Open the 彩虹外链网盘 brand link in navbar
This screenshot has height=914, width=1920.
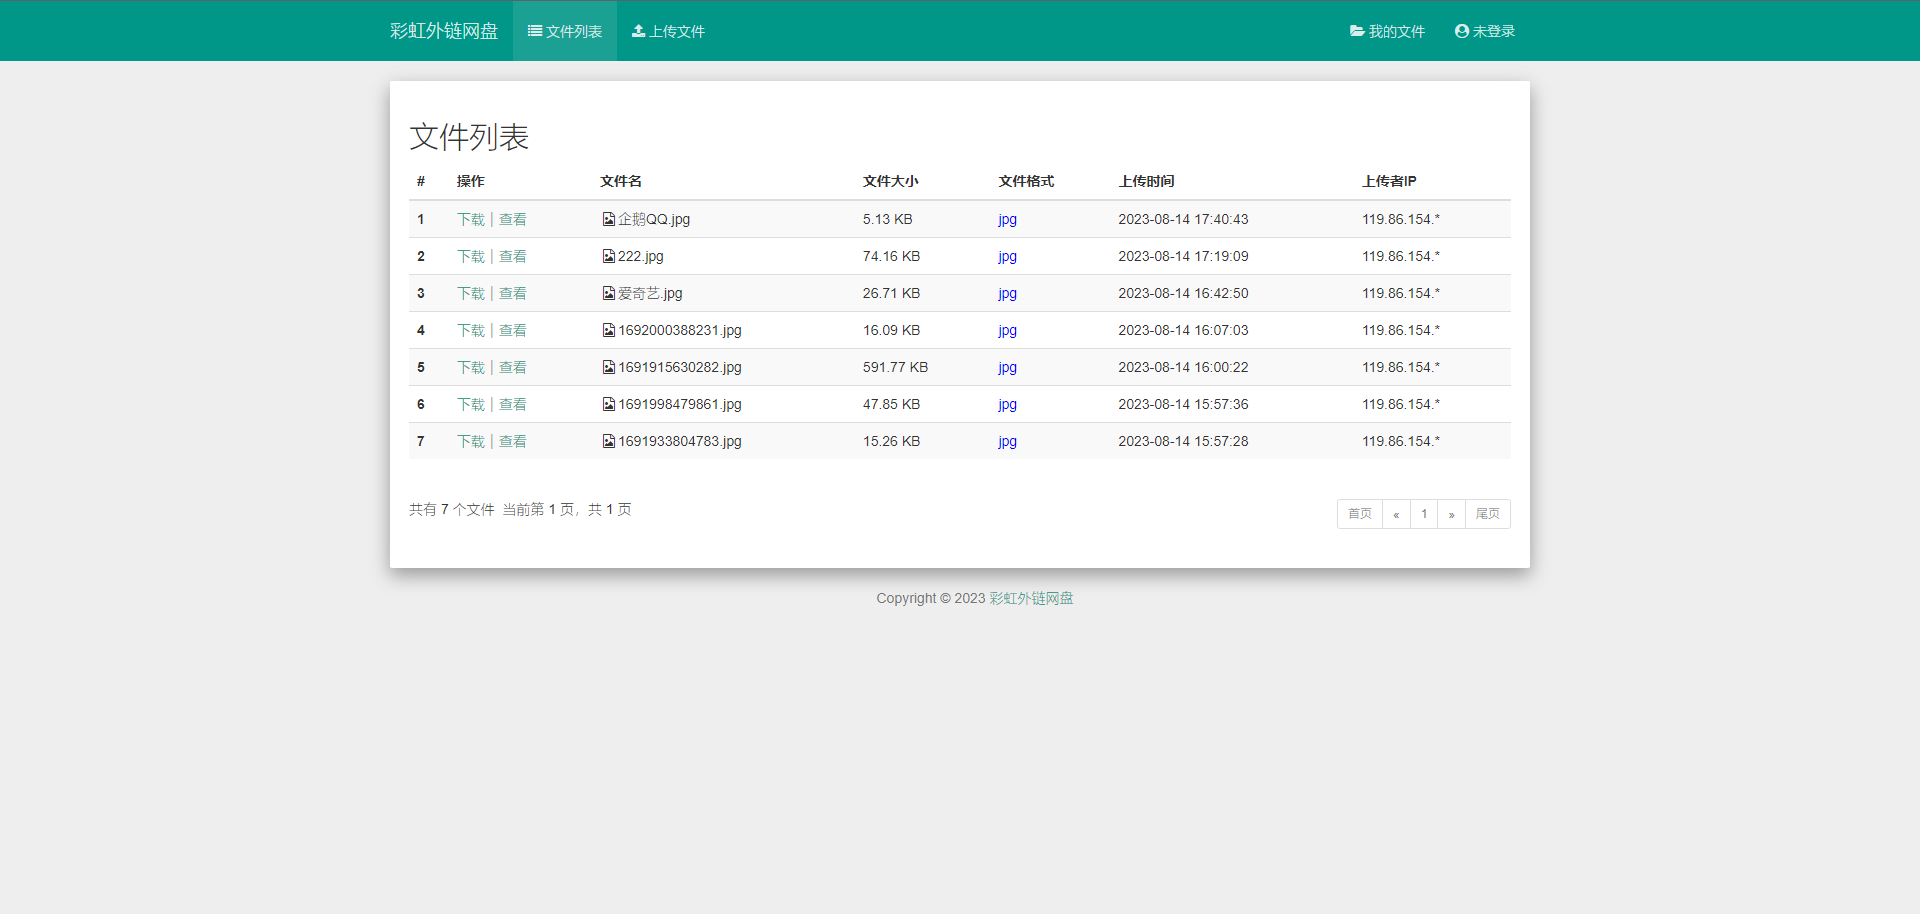coord(444,31)
